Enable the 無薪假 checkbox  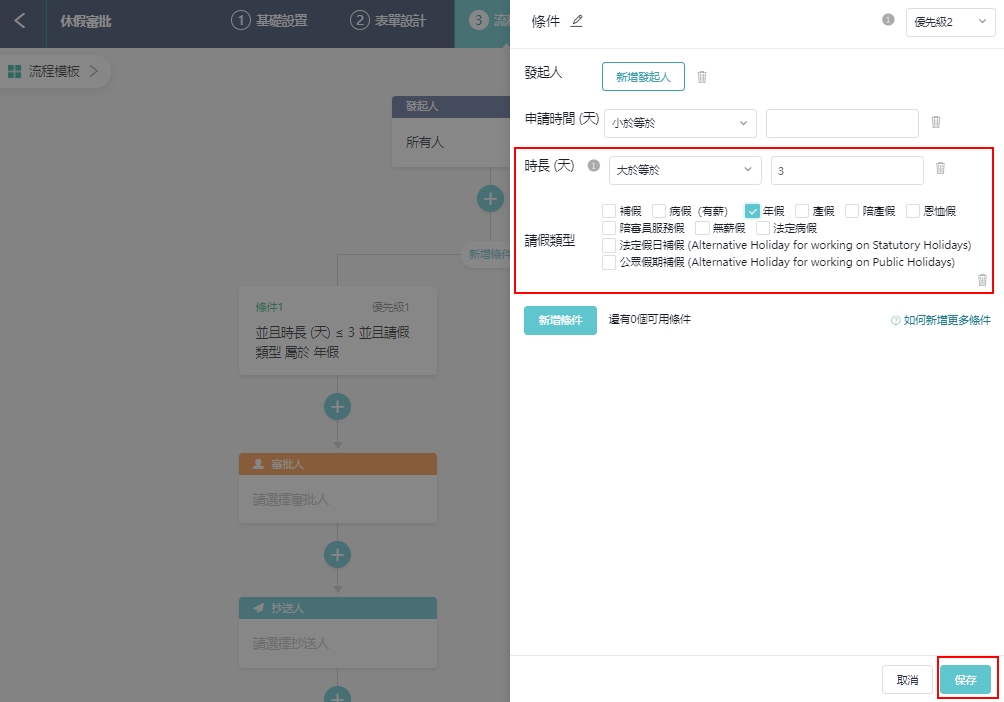[702, 228]
